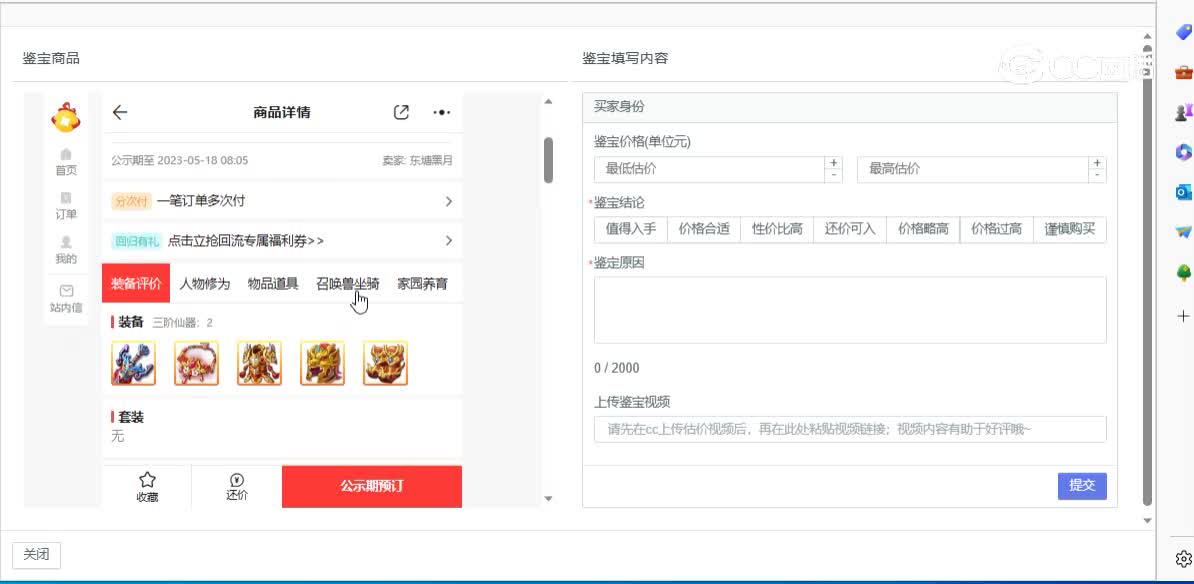Choose the 谨慎购买 conclusion option
This screenshot has height=584, width=1194.
point(1069,229)
